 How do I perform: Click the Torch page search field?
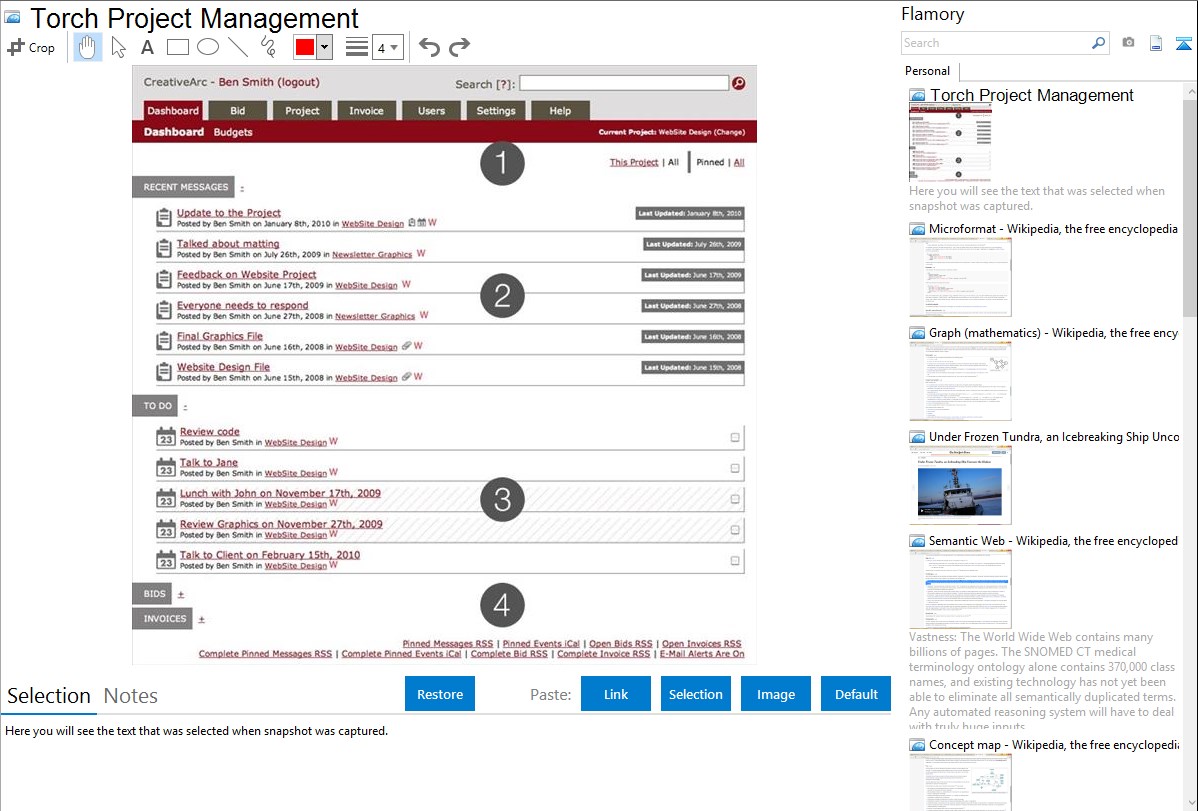(624, 83)
